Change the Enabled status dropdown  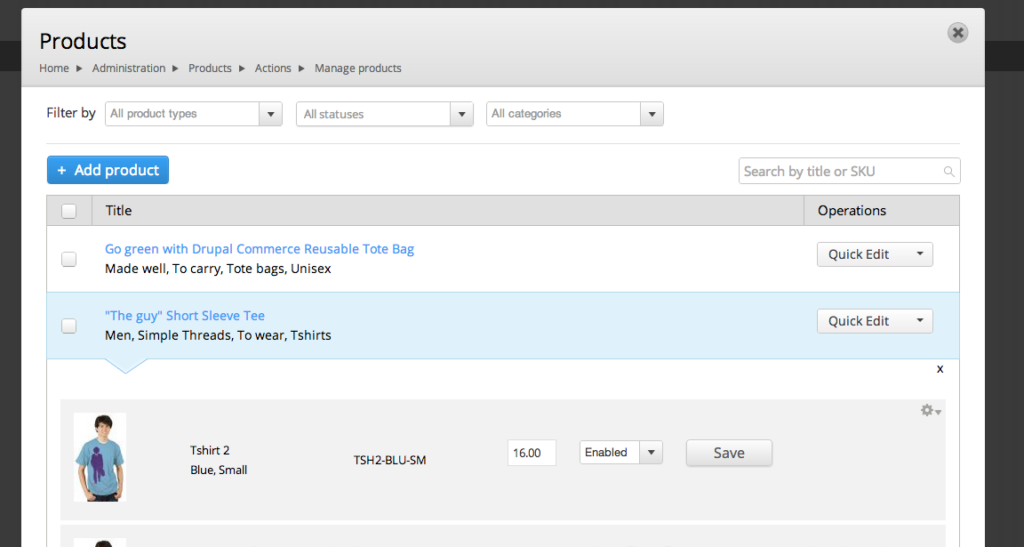(621, 453)
